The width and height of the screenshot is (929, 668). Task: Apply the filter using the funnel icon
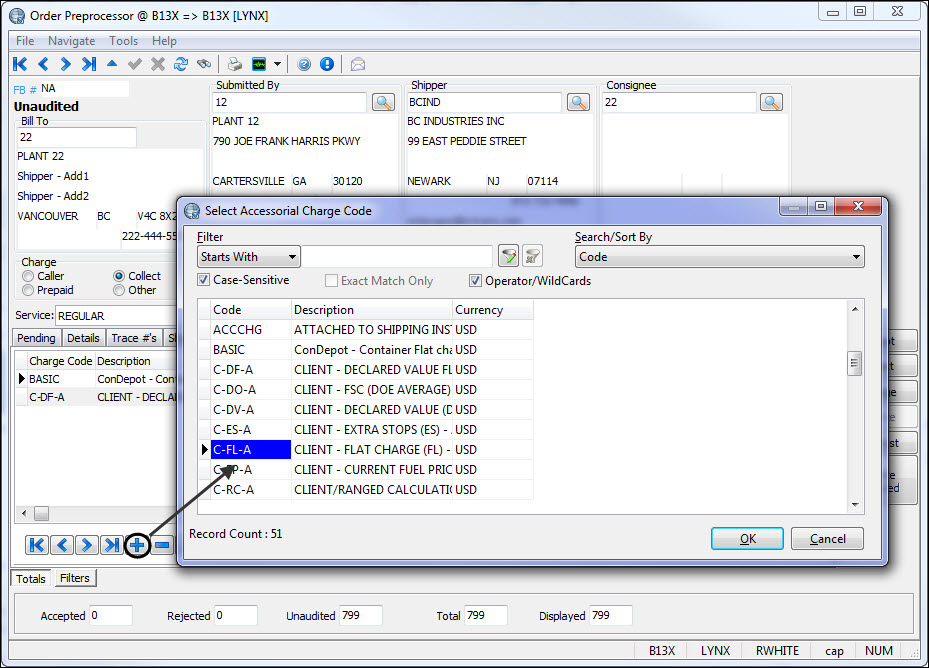(x=508, y=256)
